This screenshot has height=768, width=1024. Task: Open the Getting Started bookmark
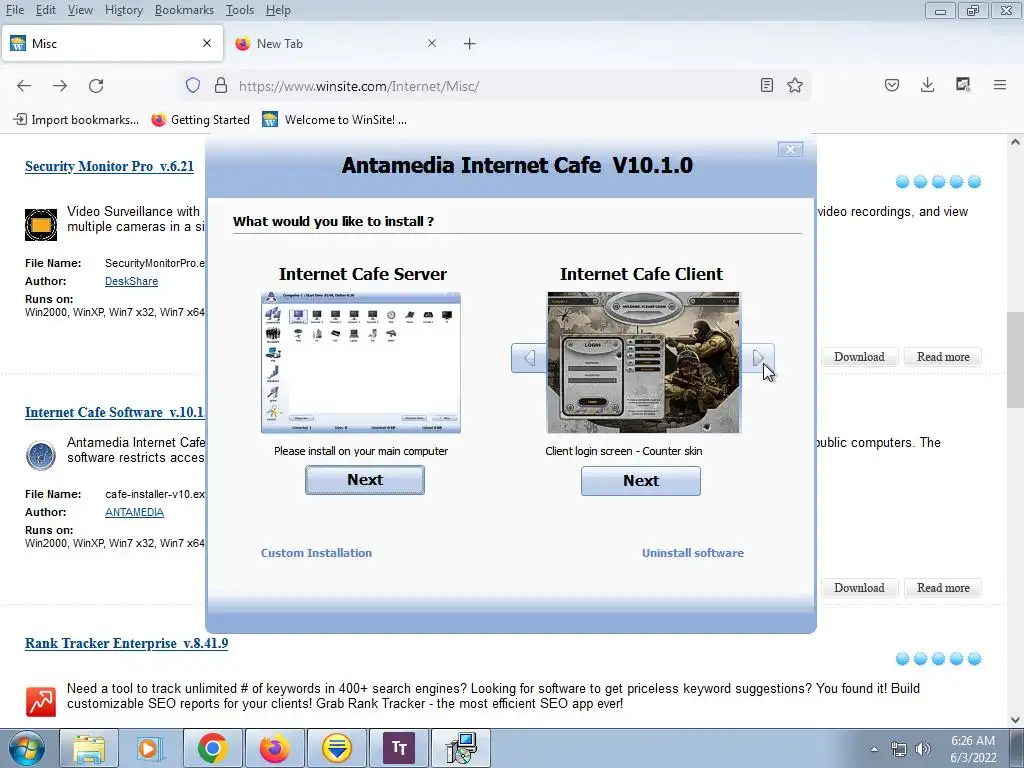point(201,120)
